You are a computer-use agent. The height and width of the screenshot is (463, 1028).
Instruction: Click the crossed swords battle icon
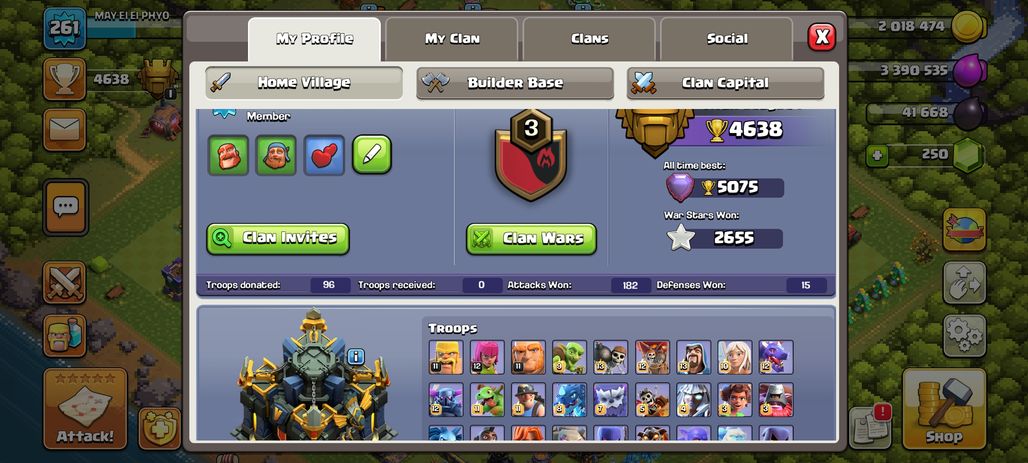coord(64,283)
